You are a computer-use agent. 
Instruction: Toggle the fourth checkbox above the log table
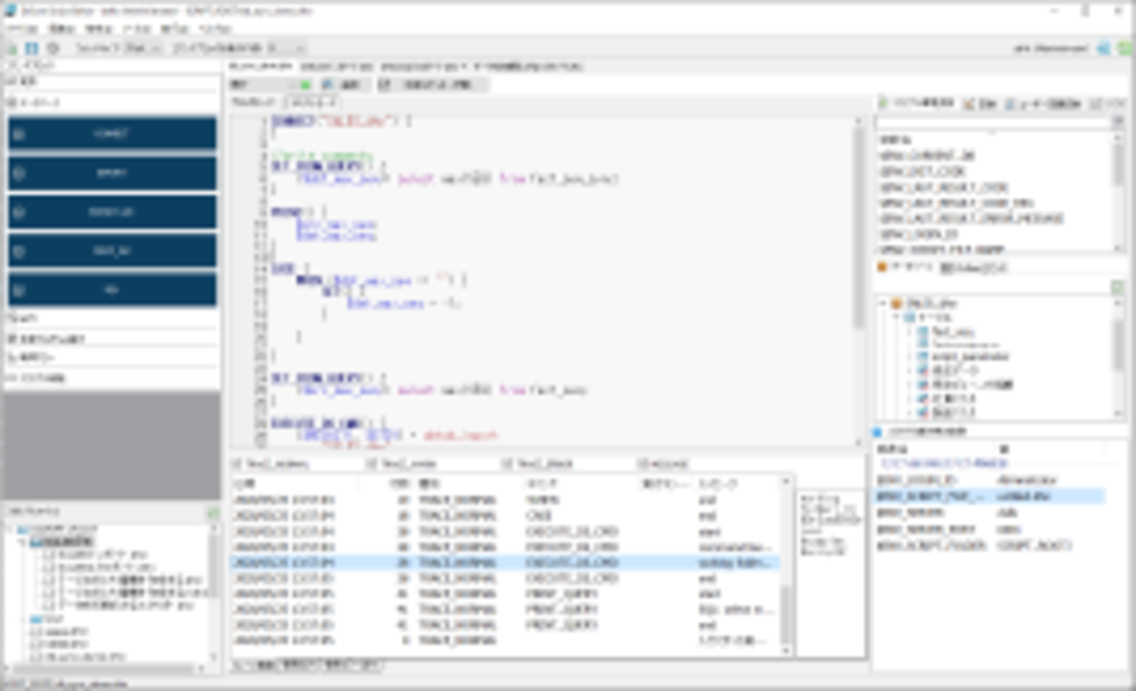coord(642,464)
